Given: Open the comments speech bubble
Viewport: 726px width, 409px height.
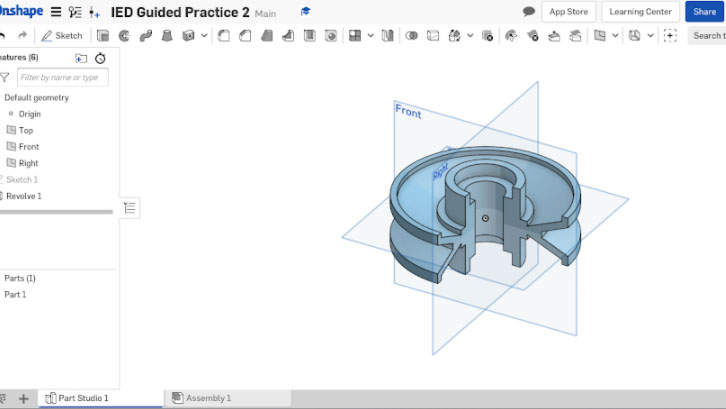Looking at the screenshot, I should click(x=529, y=12).
